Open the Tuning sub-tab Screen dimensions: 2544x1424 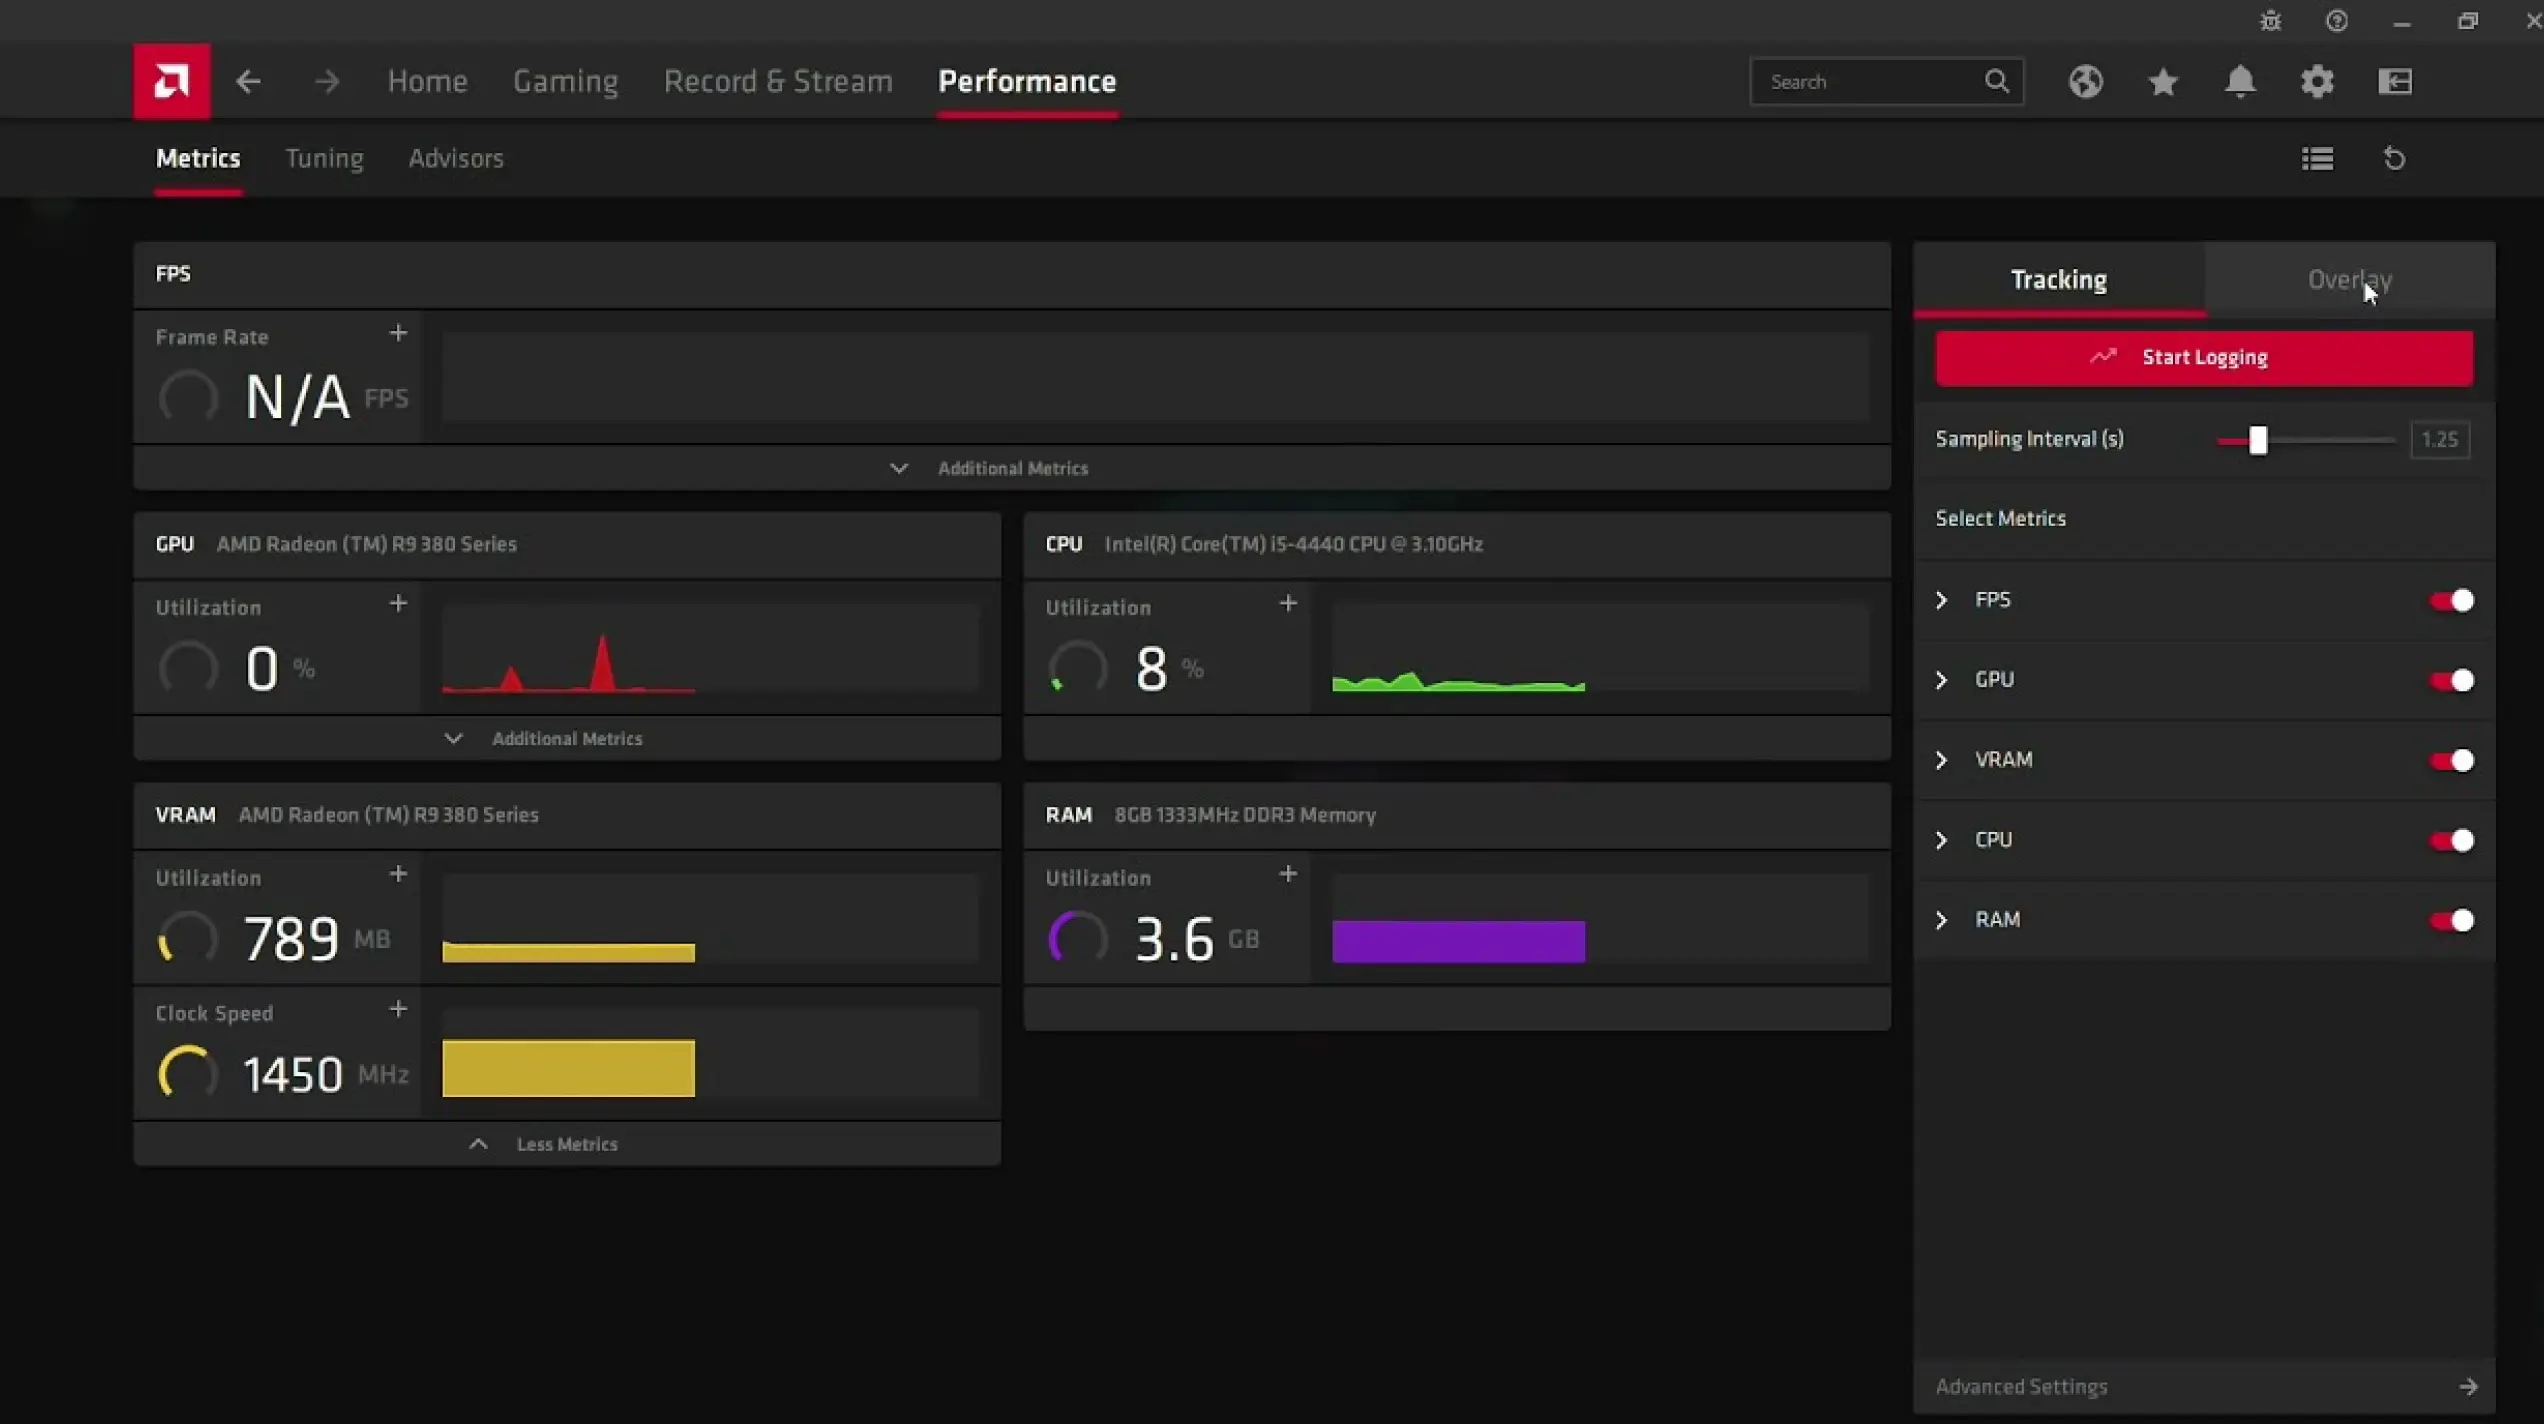click(324, 158)
